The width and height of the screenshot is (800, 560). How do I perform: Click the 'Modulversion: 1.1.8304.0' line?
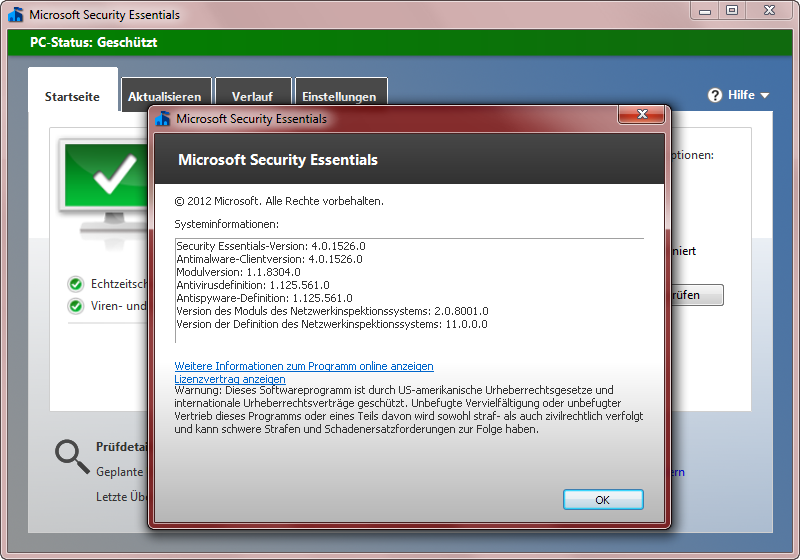coord(238,272)
